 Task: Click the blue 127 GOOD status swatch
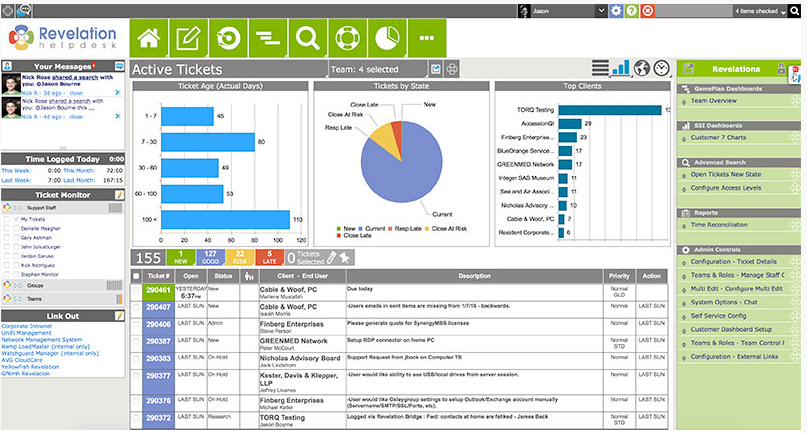point(210,257)
